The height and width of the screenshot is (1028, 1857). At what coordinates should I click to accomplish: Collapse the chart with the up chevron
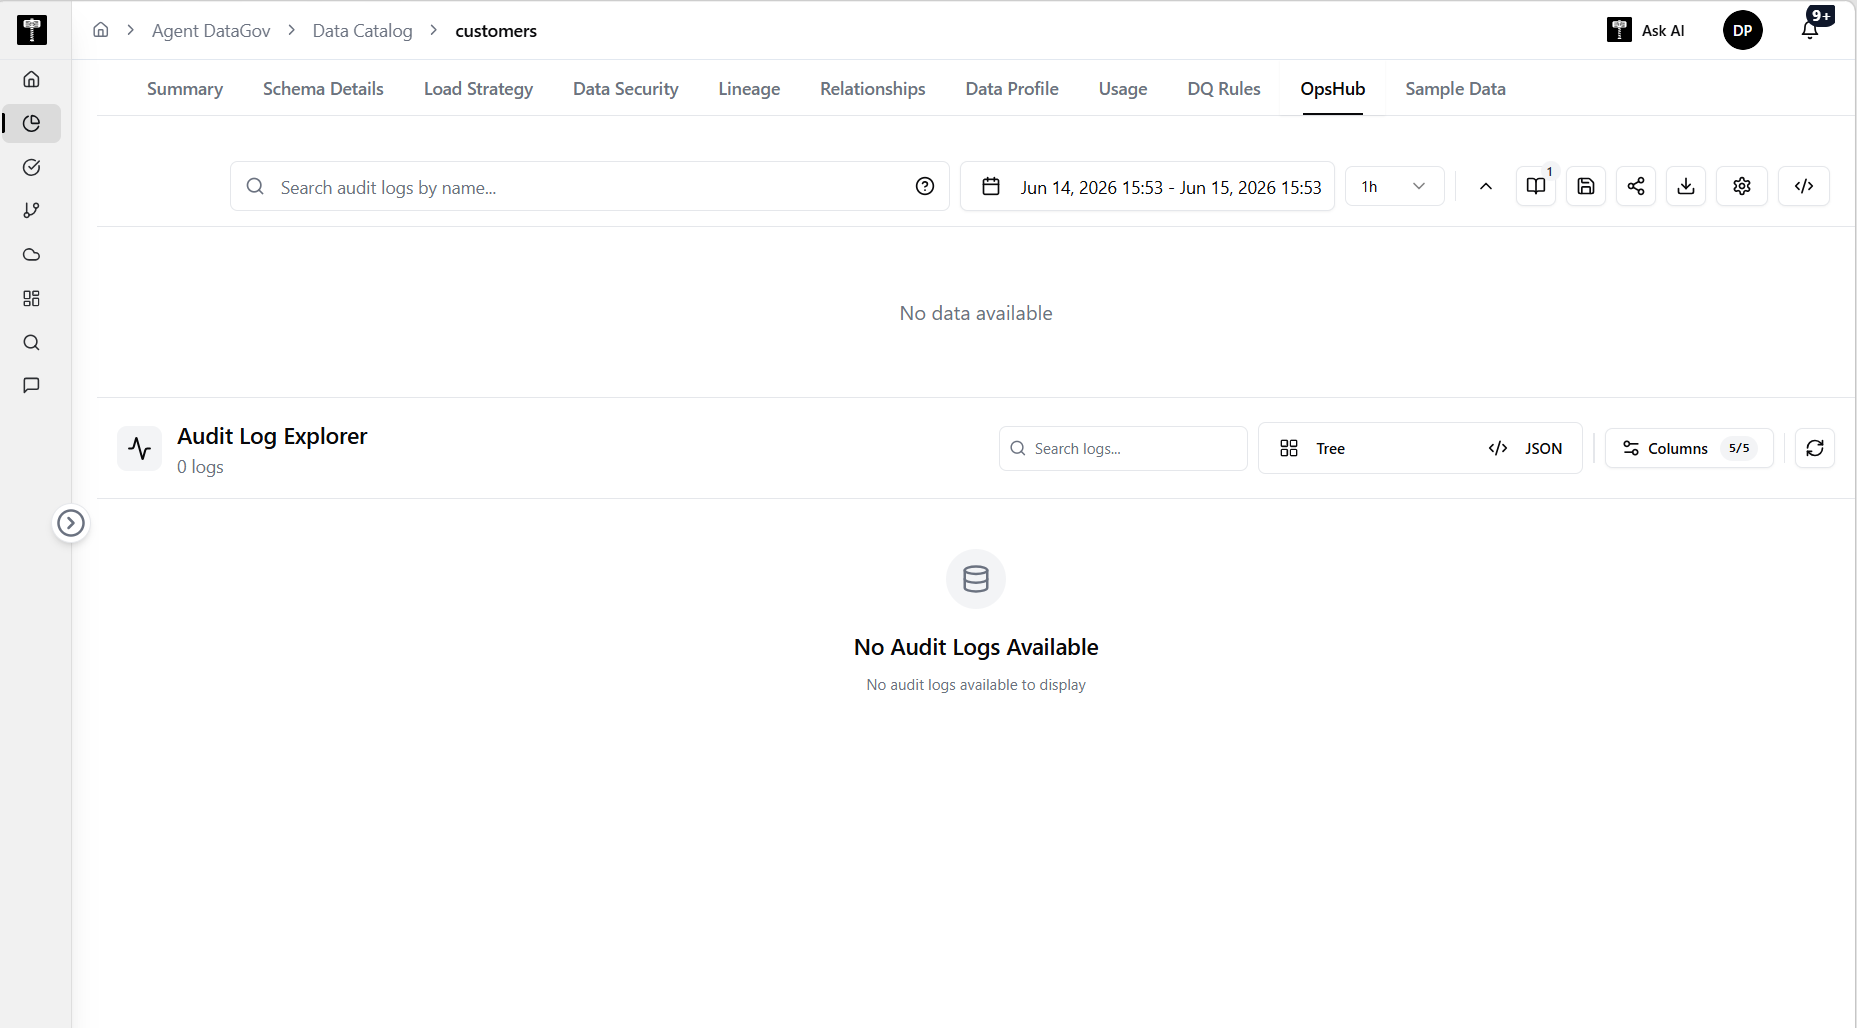pyautogui.click(x=1486, y=186)
